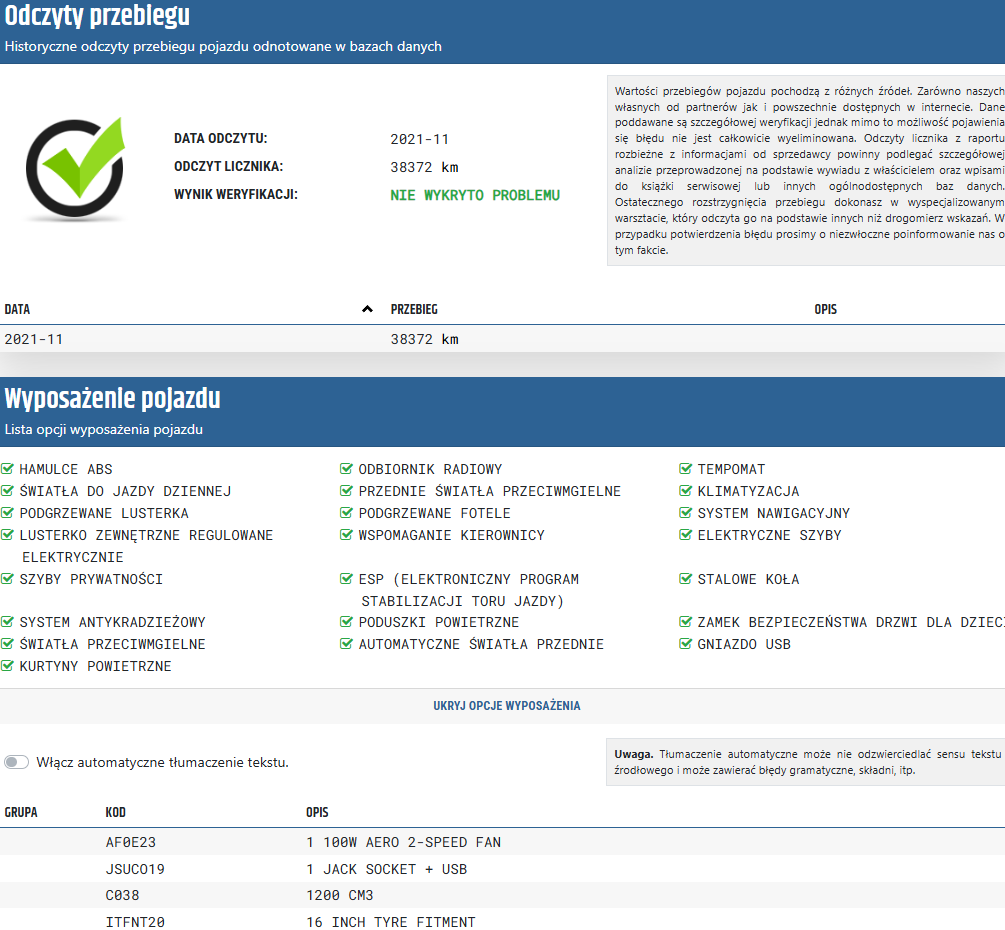
Task: Click the check icon beside GNIAZDO USB
Action: pyautogui.click(x=686, y=644)
